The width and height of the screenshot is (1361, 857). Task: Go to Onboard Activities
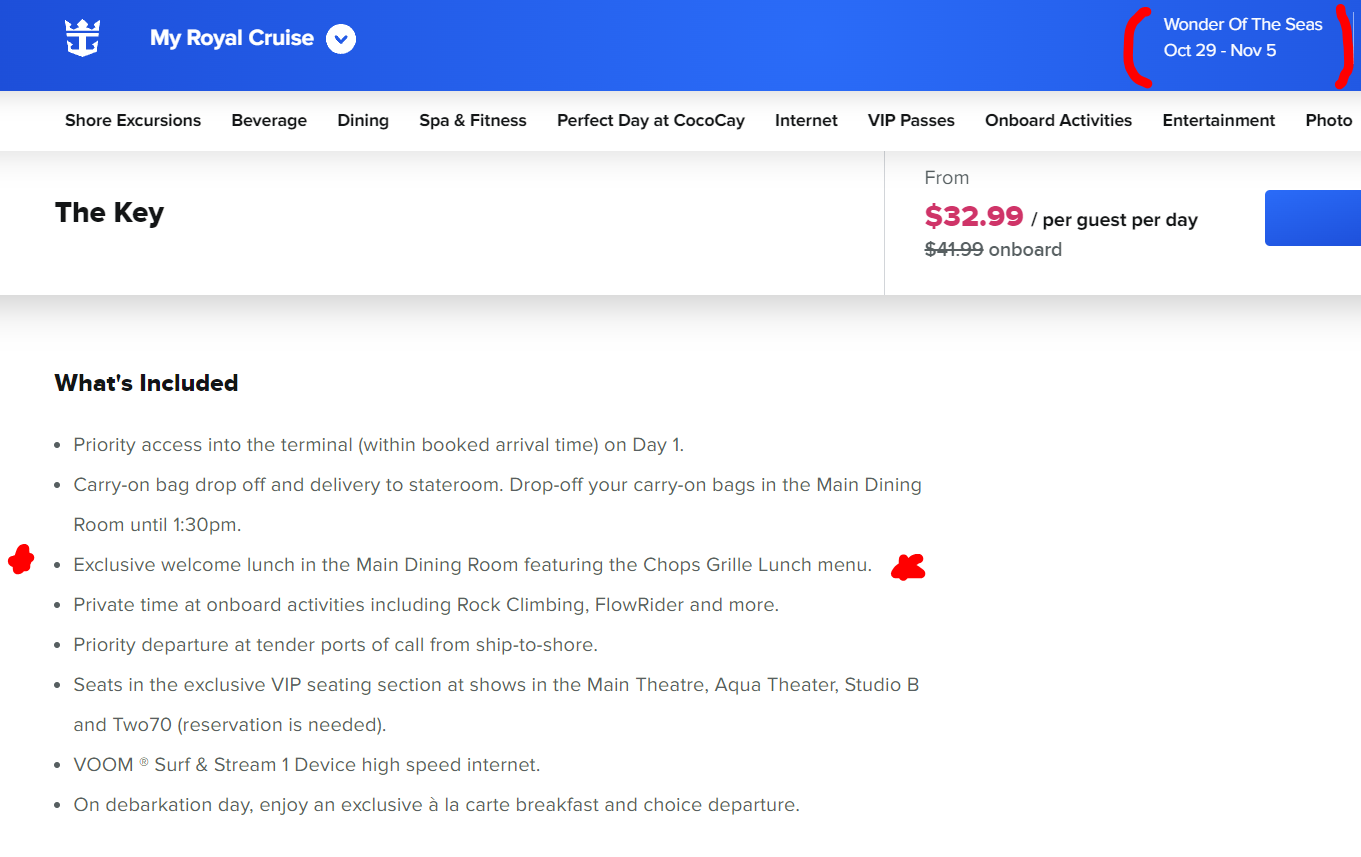pyautogui.click(x=1058, y=120)
